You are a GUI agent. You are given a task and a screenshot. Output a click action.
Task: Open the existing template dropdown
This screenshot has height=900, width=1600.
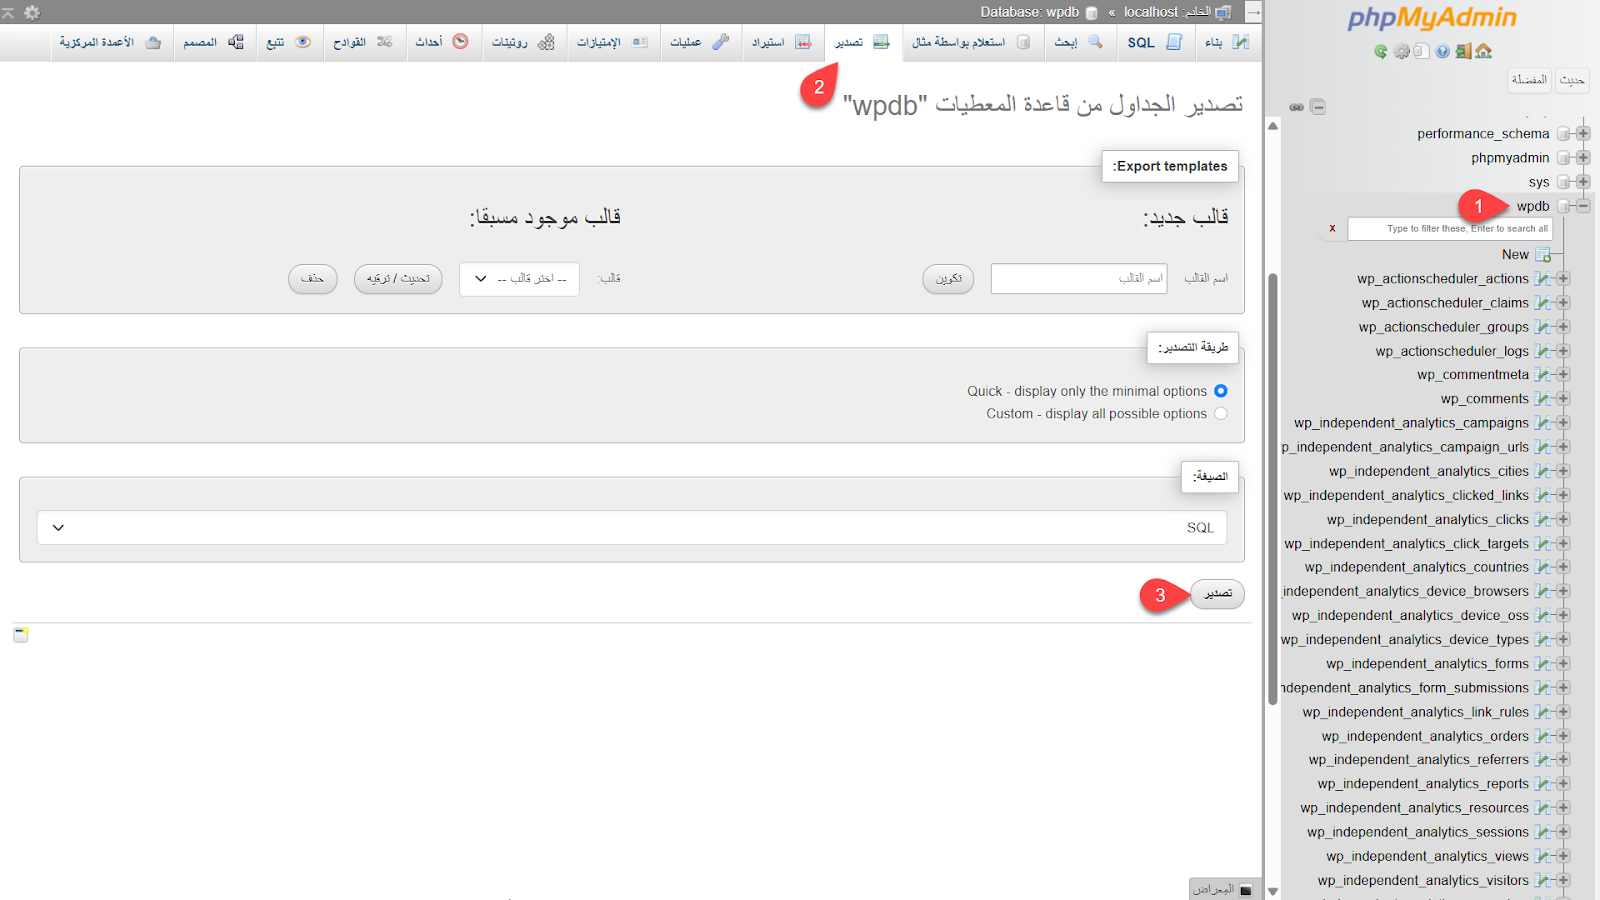(x=519, y=278)
